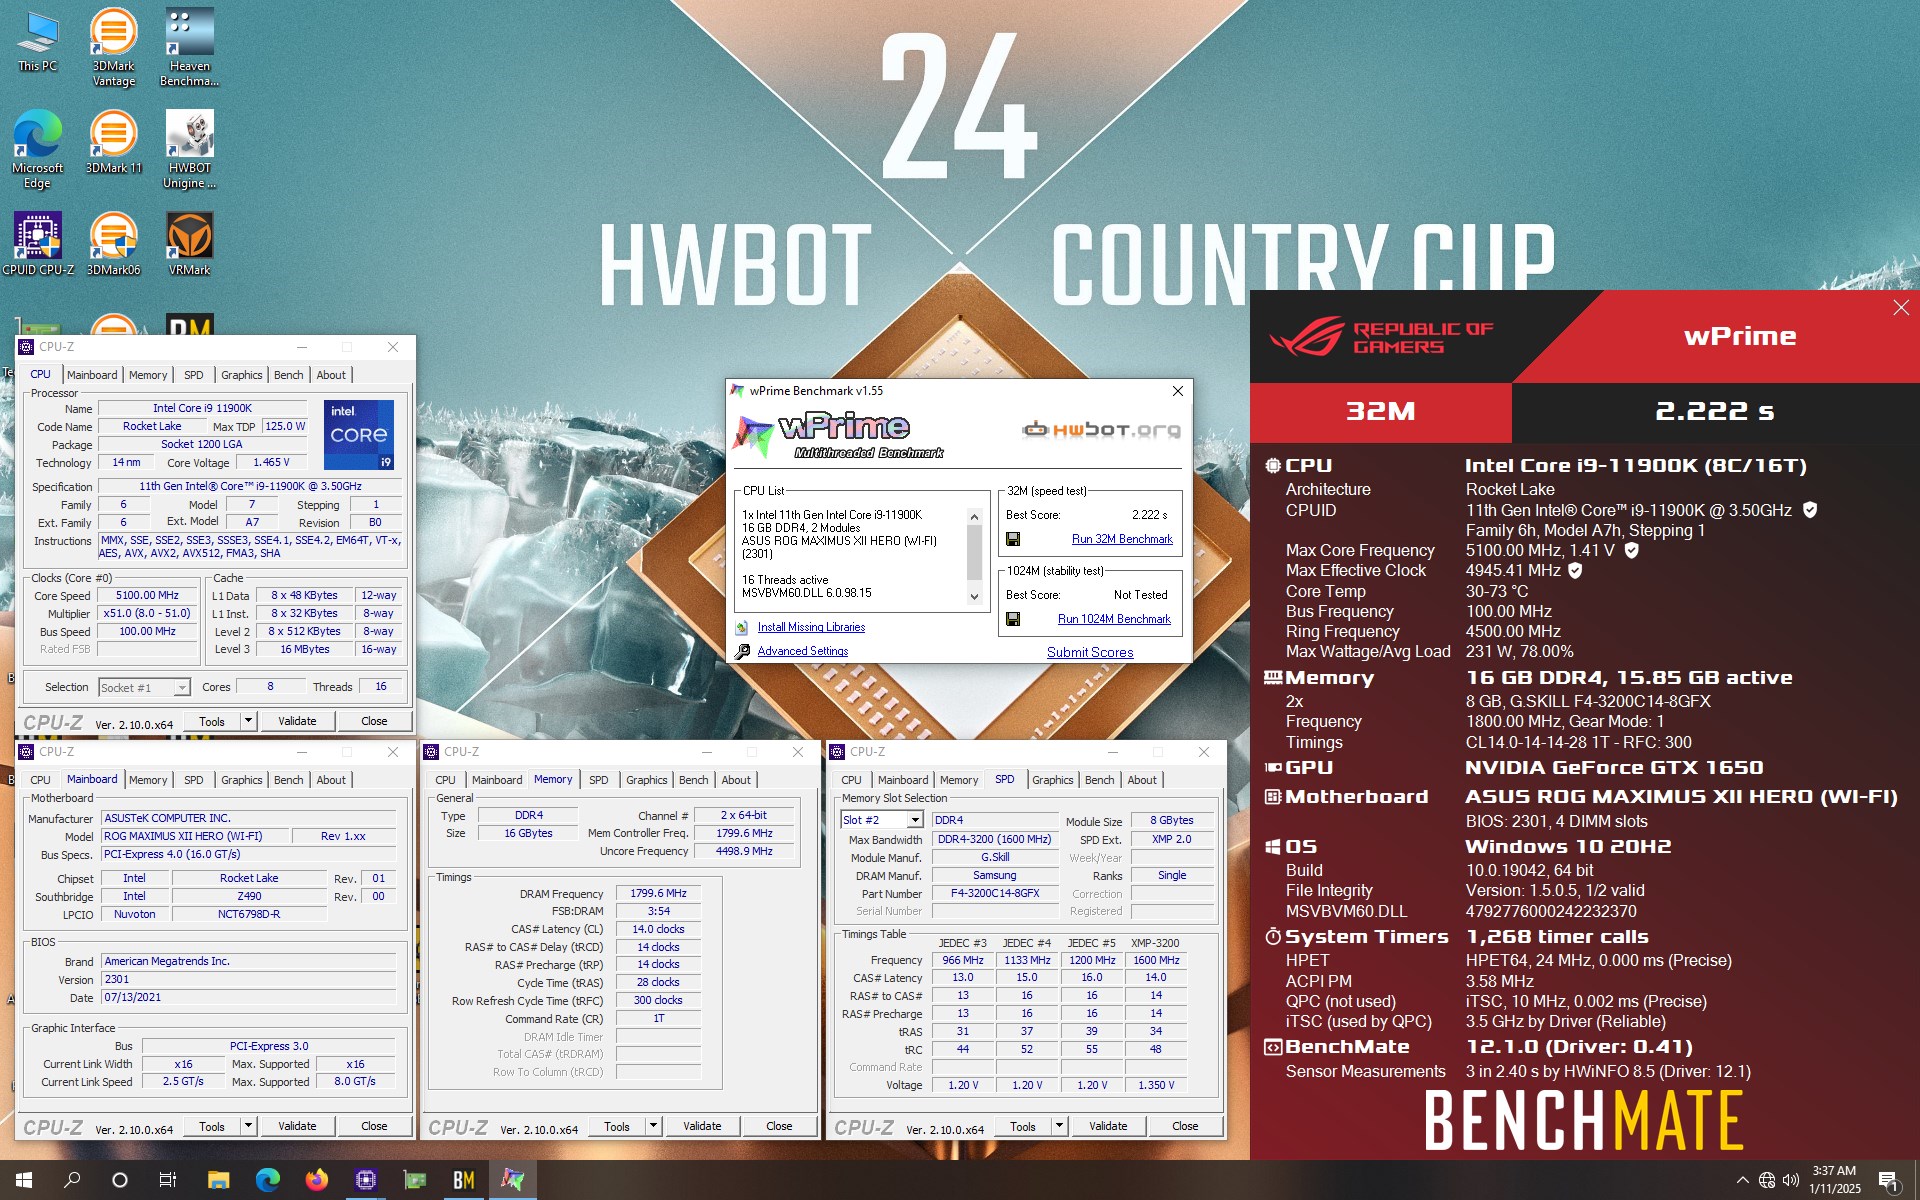Click Run 1024M Benchmark link
The image size is (1920, 1200).
click(1114, 619)
